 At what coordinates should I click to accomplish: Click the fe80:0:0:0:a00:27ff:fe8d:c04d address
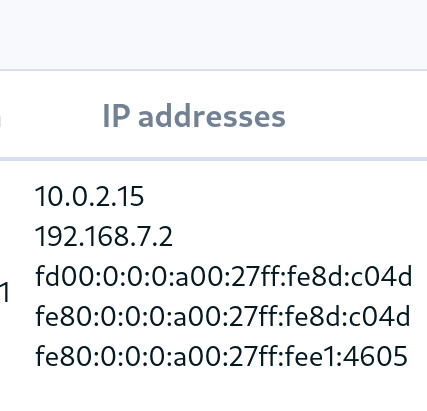click(223, 316)
